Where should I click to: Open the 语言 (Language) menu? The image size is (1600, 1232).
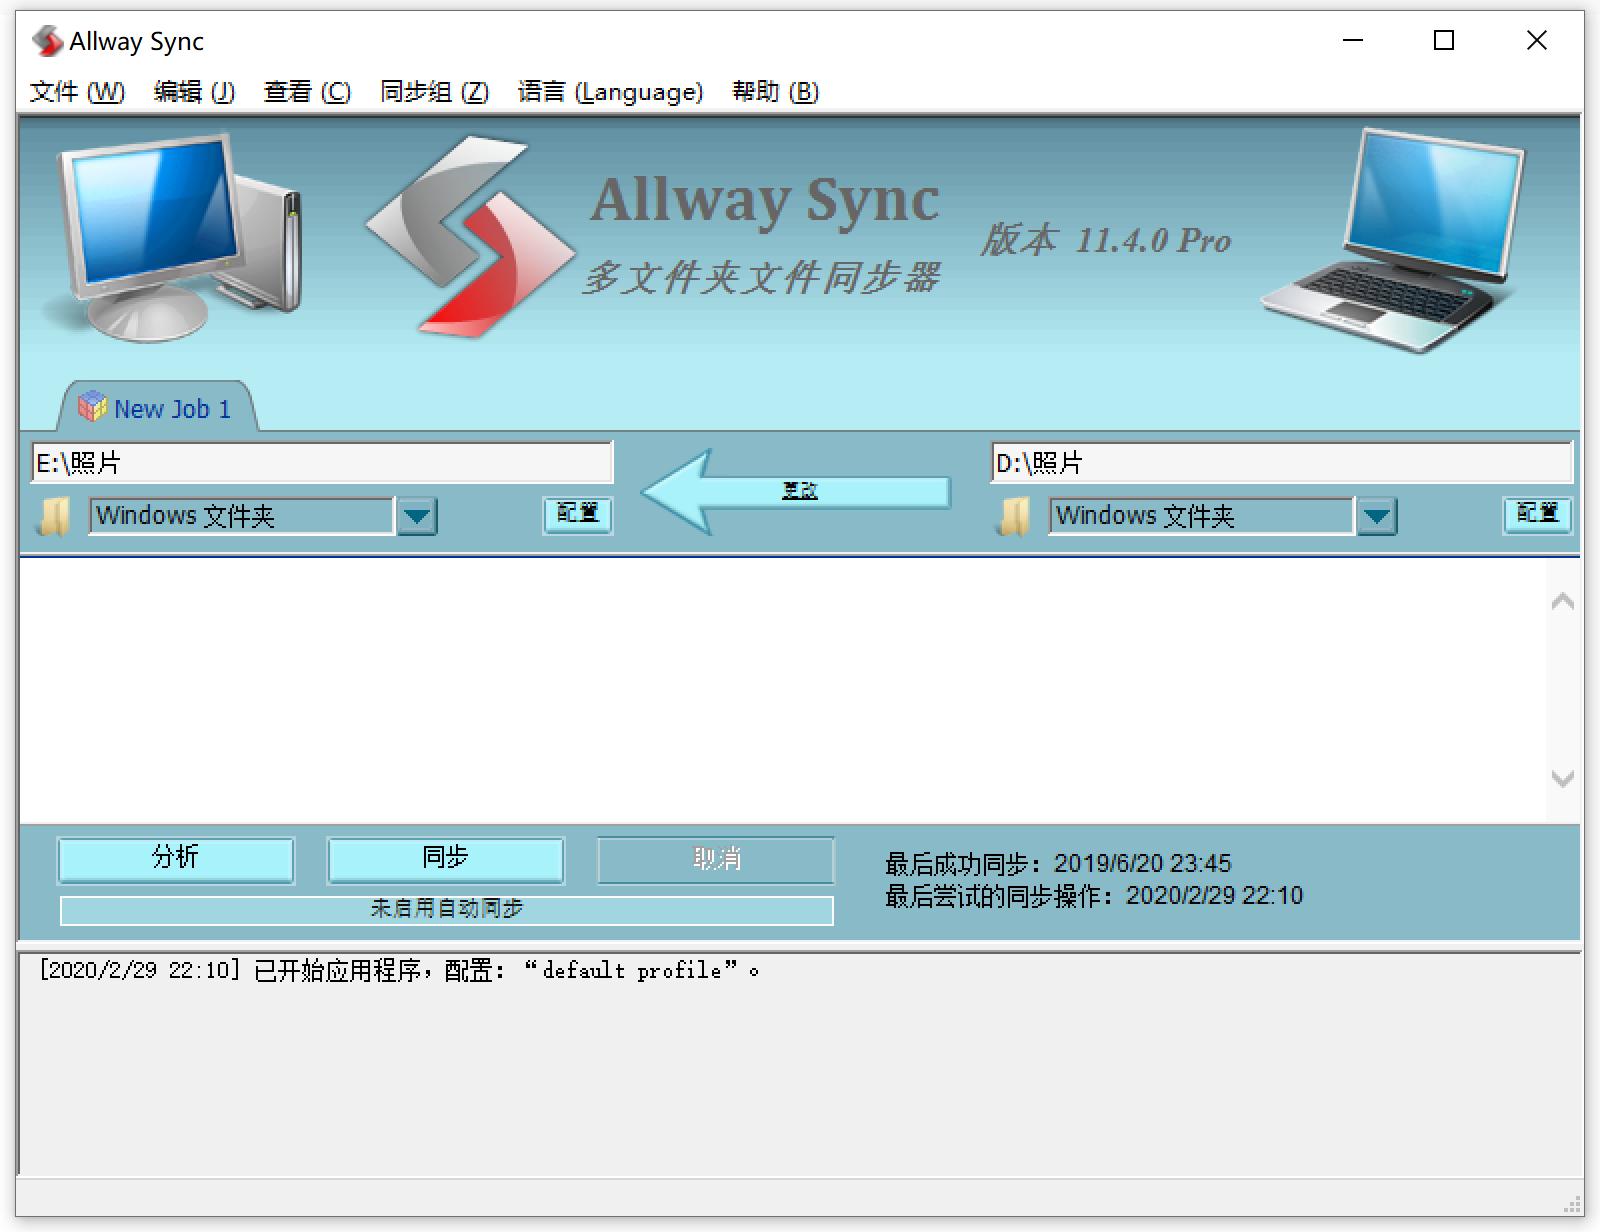[610, 92]
